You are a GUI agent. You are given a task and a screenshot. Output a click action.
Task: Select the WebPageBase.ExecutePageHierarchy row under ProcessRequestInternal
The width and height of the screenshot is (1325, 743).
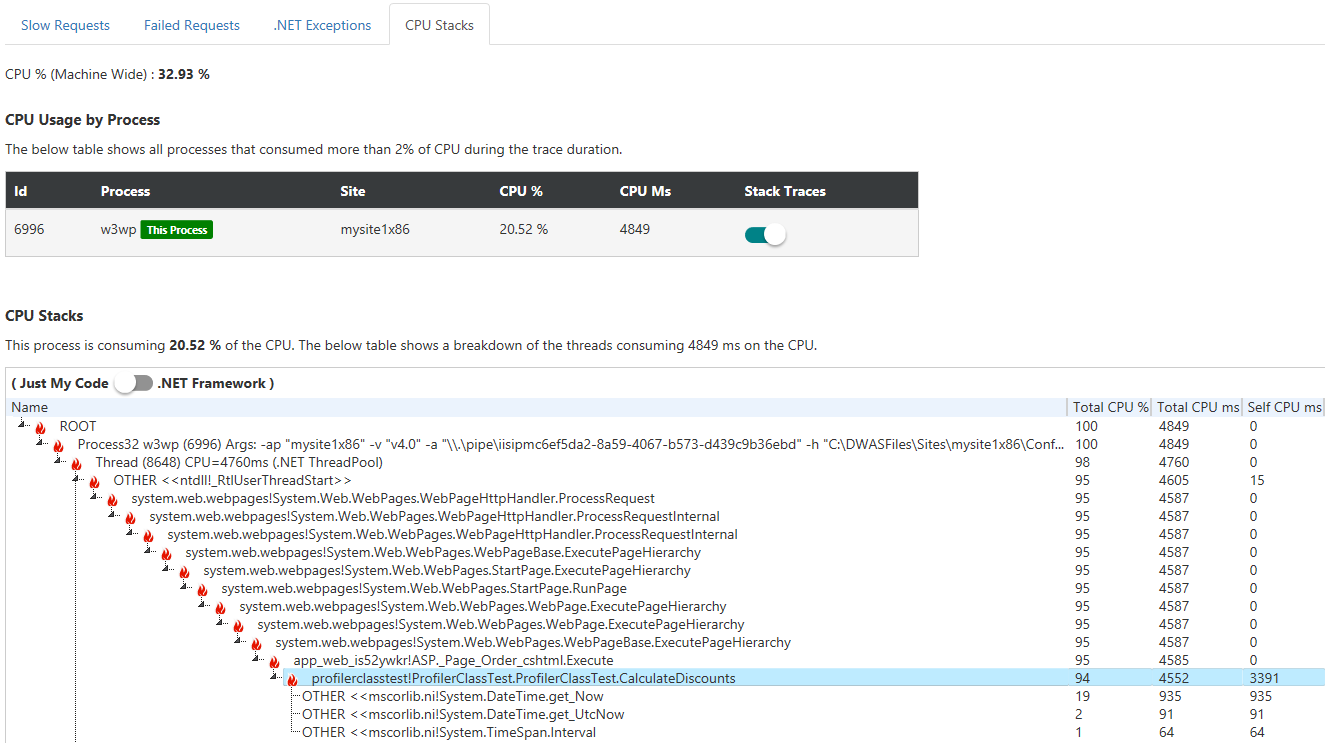coord(443,553)
